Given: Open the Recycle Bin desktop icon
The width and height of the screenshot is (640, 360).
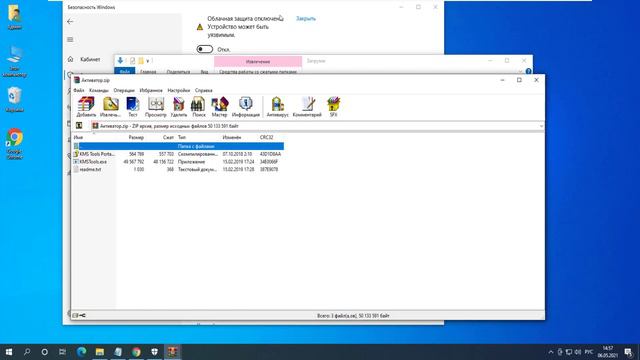Looking at the screenshot, I should point(15,99).
